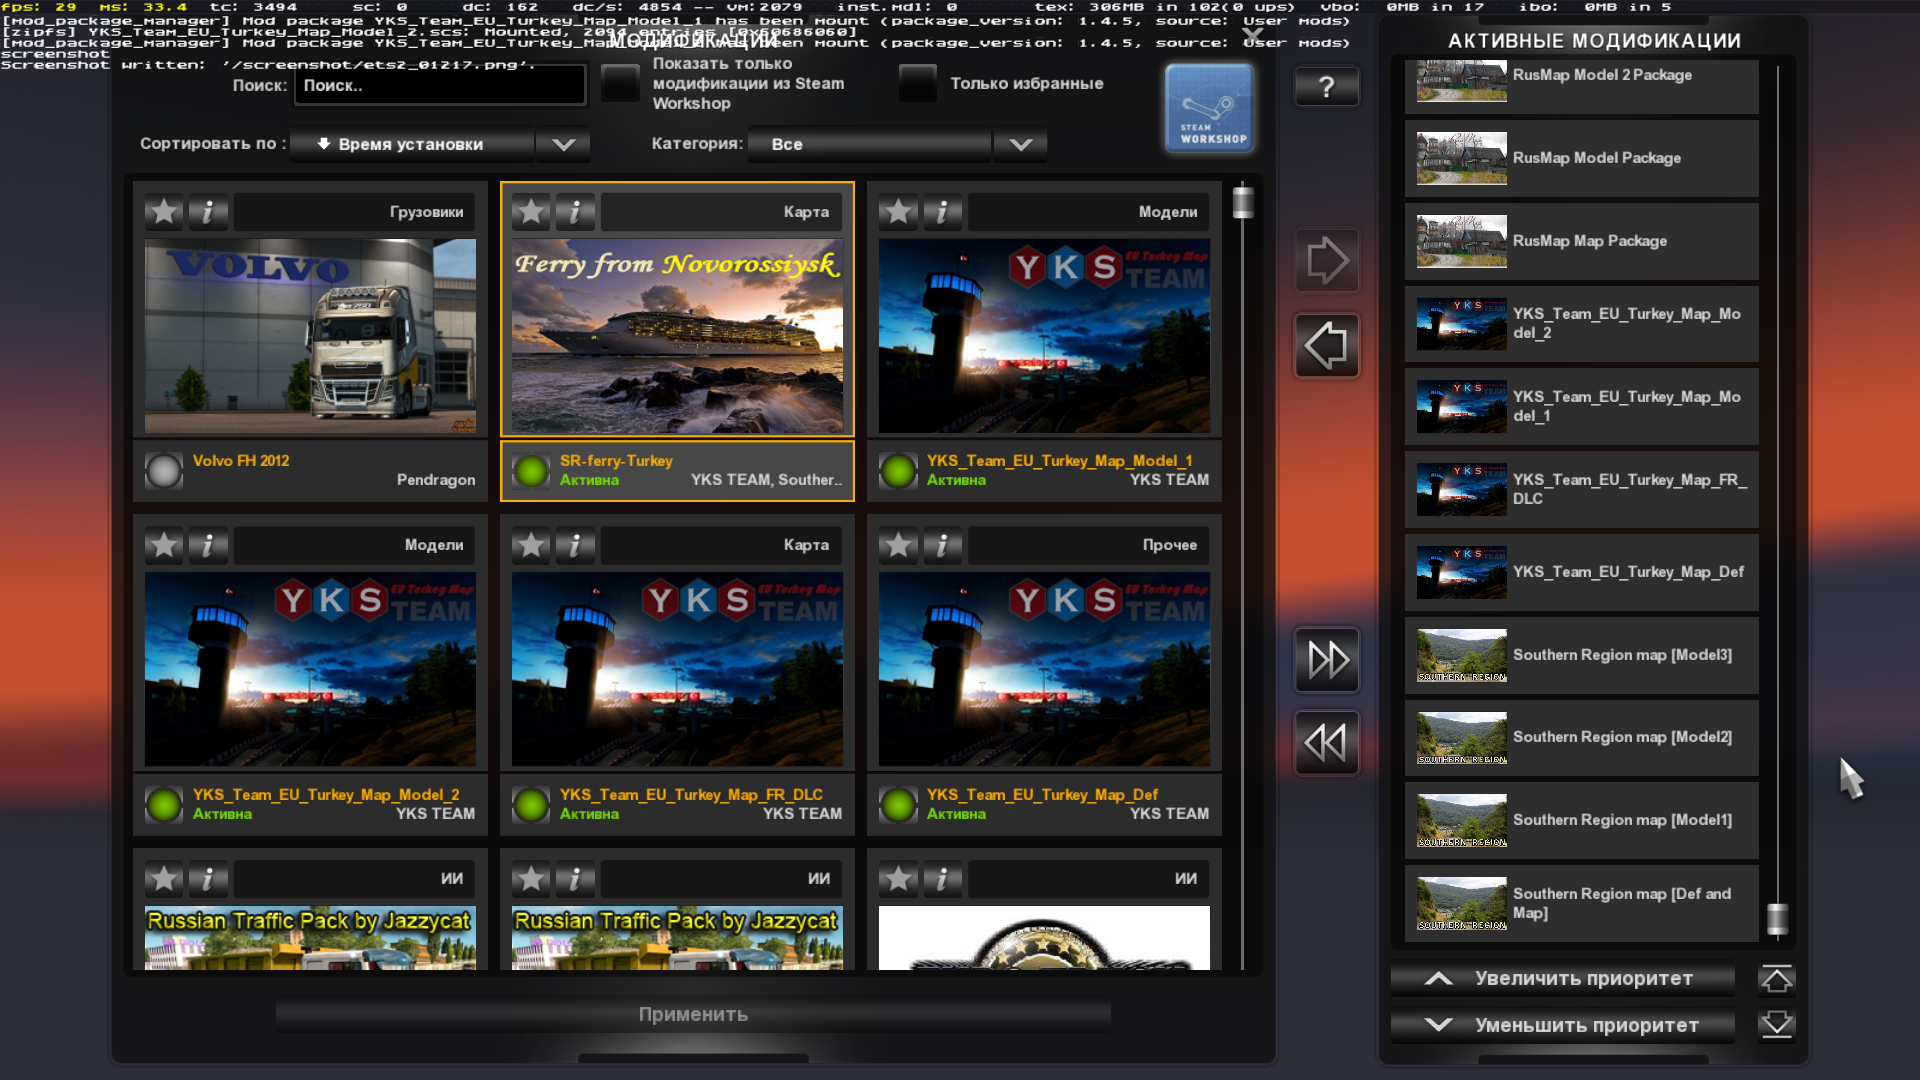This screenshot has height=1080, width=1920.
Task: Click into the 'Поиск..' search field
Action: click(440, 85)
